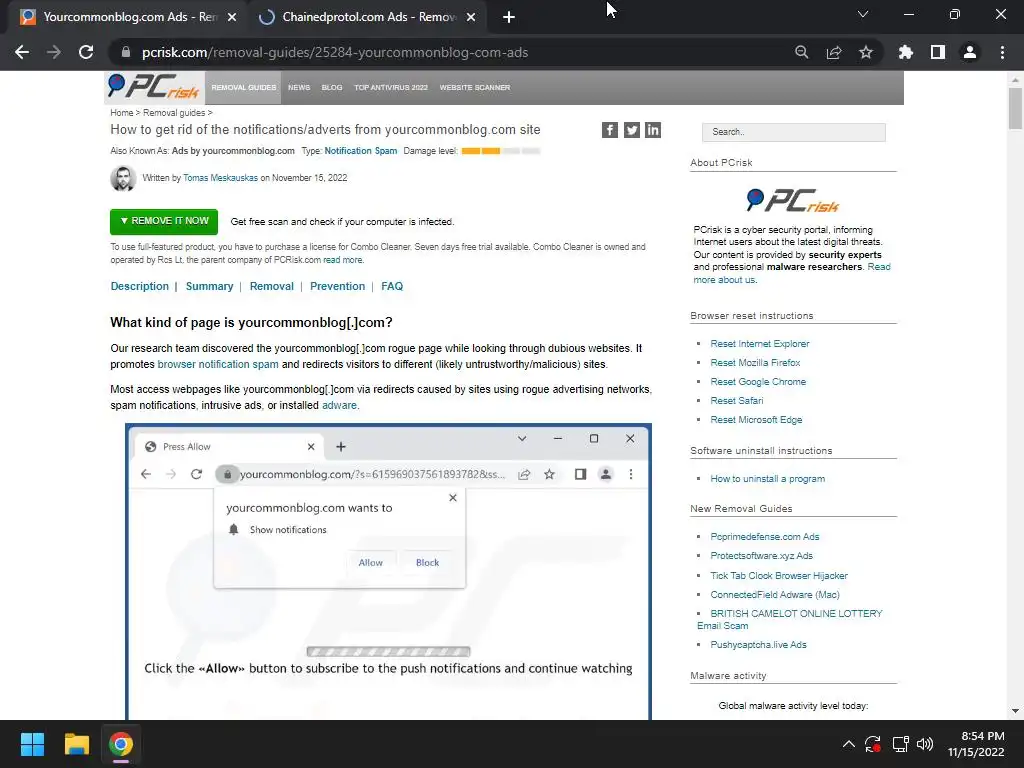Click the PCrisk logo in header
Image resolution: width=1024 pixels, height=768 pixels.
pos(154,88)
